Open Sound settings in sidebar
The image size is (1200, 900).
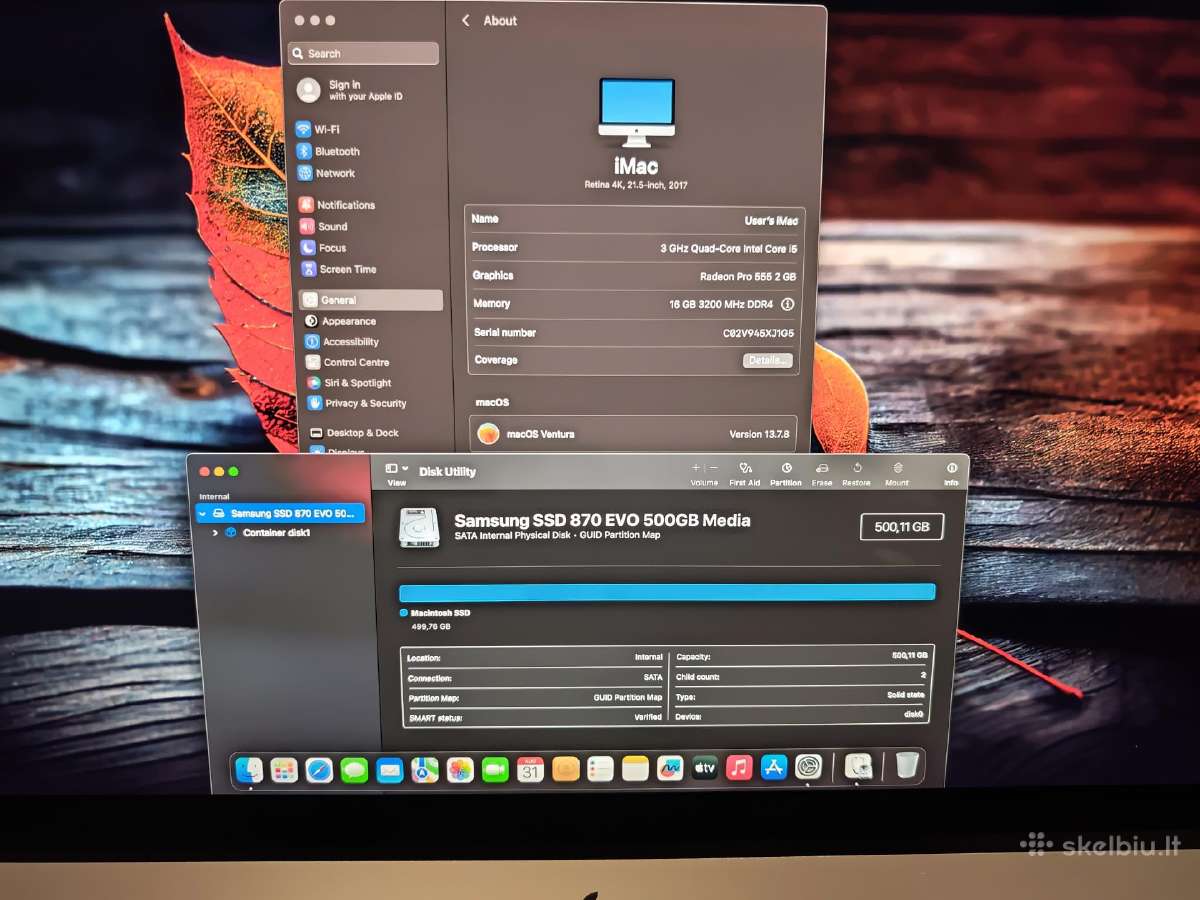(324, 226)
